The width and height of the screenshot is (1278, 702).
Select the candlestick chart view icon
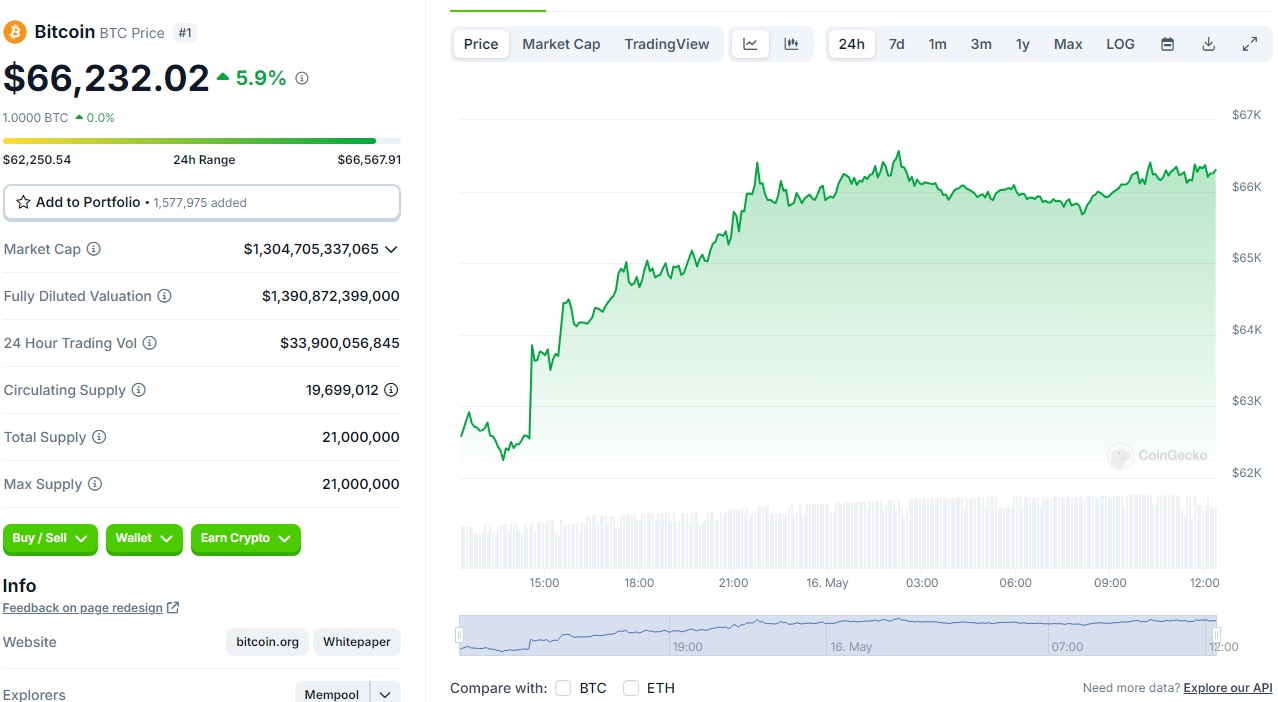pos(791,44)
